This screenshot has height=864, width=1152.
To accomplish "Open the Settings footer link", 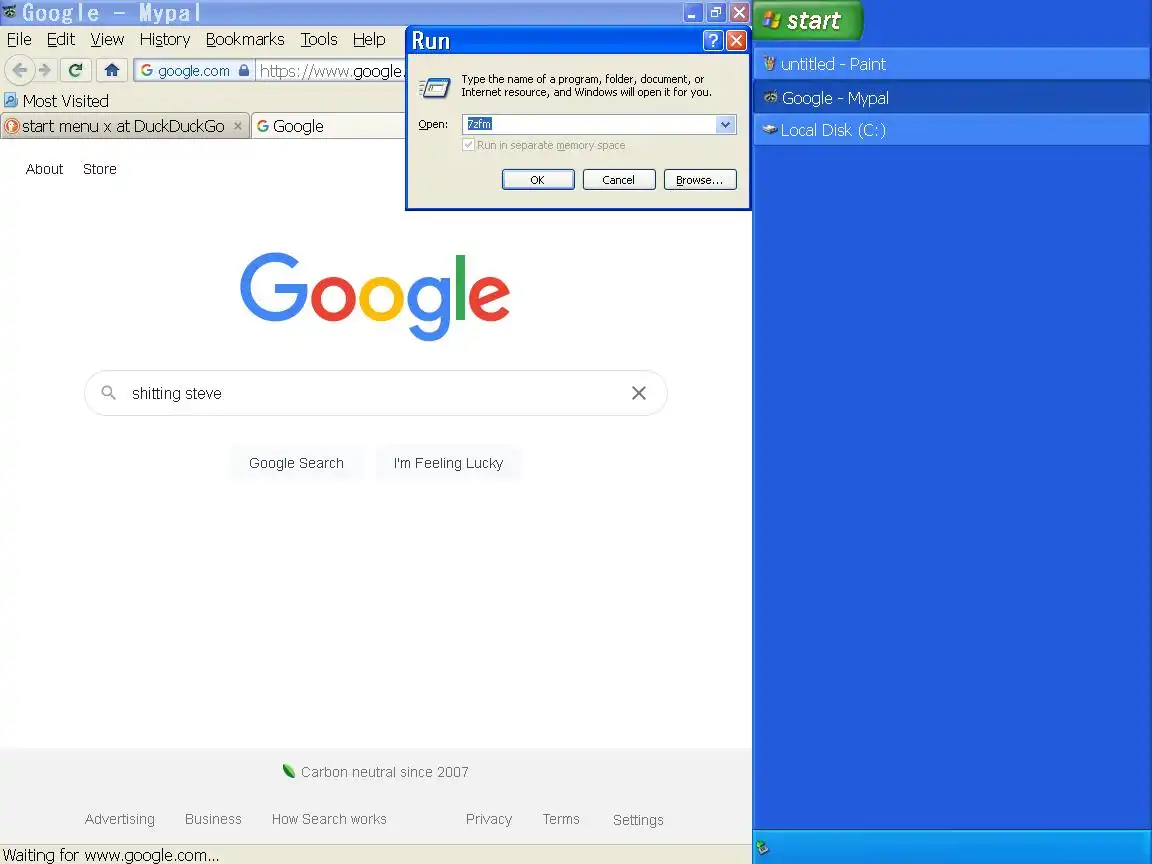I will pos(638,819).
